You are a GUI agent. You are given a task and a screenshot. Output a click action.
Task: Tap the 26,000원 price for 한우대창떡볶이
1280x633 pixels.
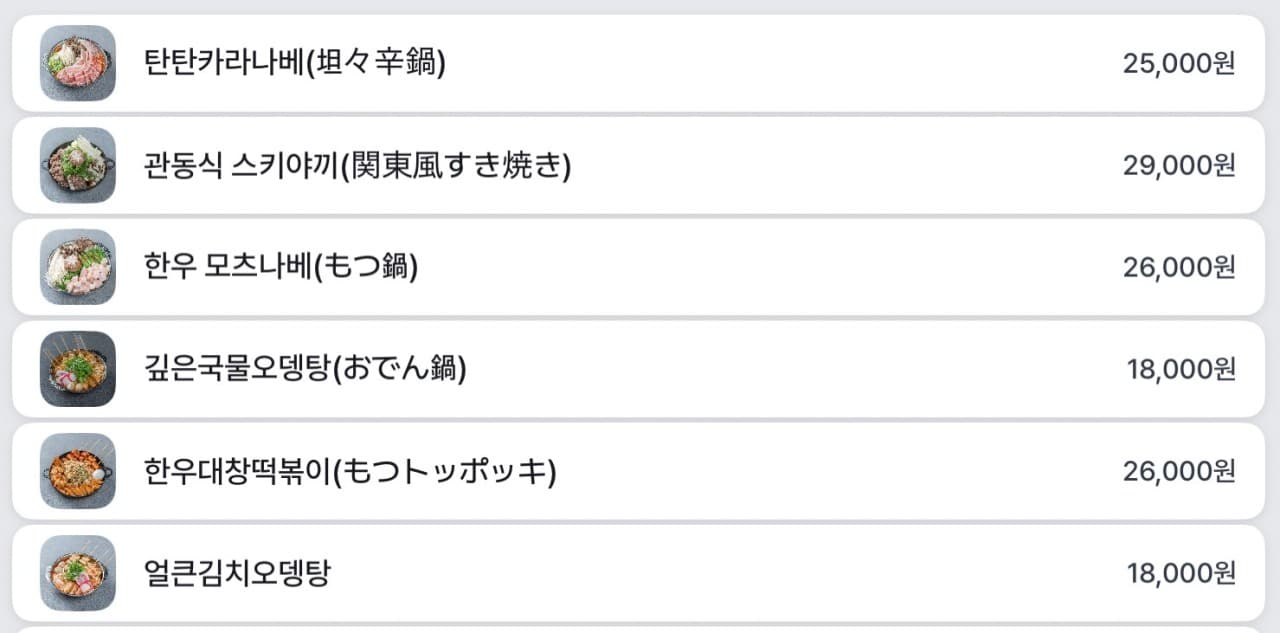(1179, 471)
